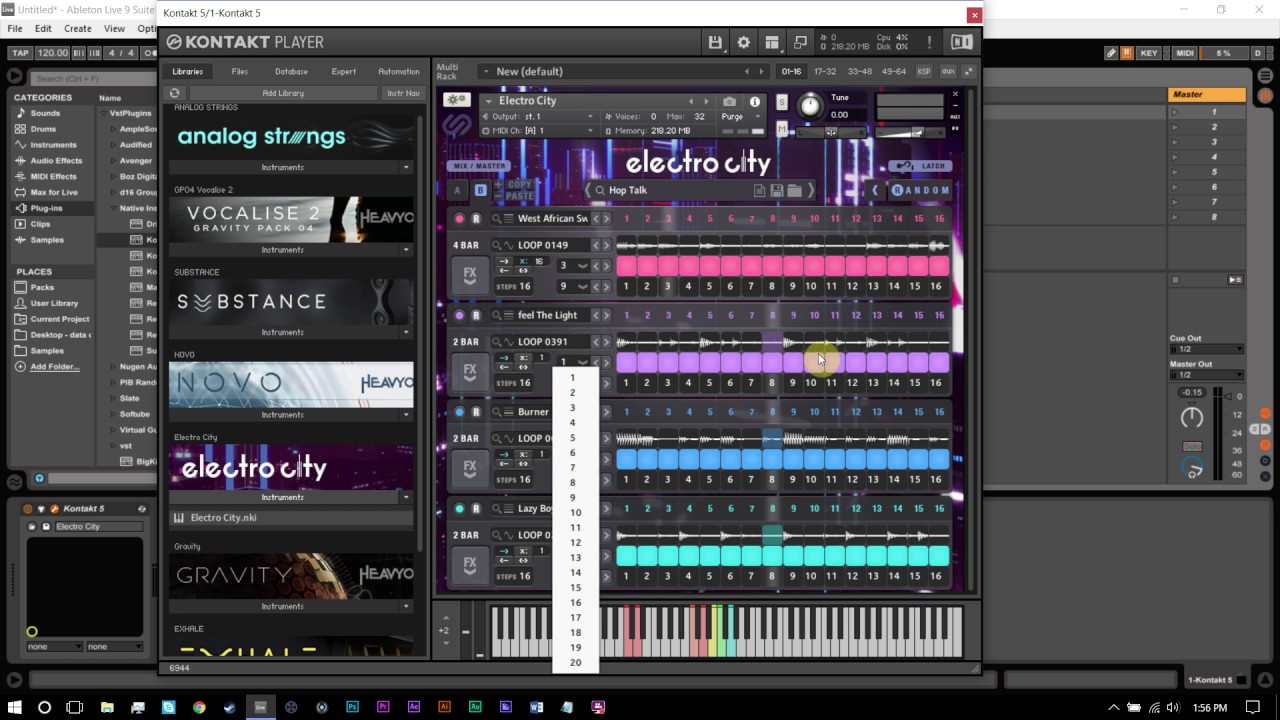Search kits with the Hop Talk magnifier

click(600, 190)
